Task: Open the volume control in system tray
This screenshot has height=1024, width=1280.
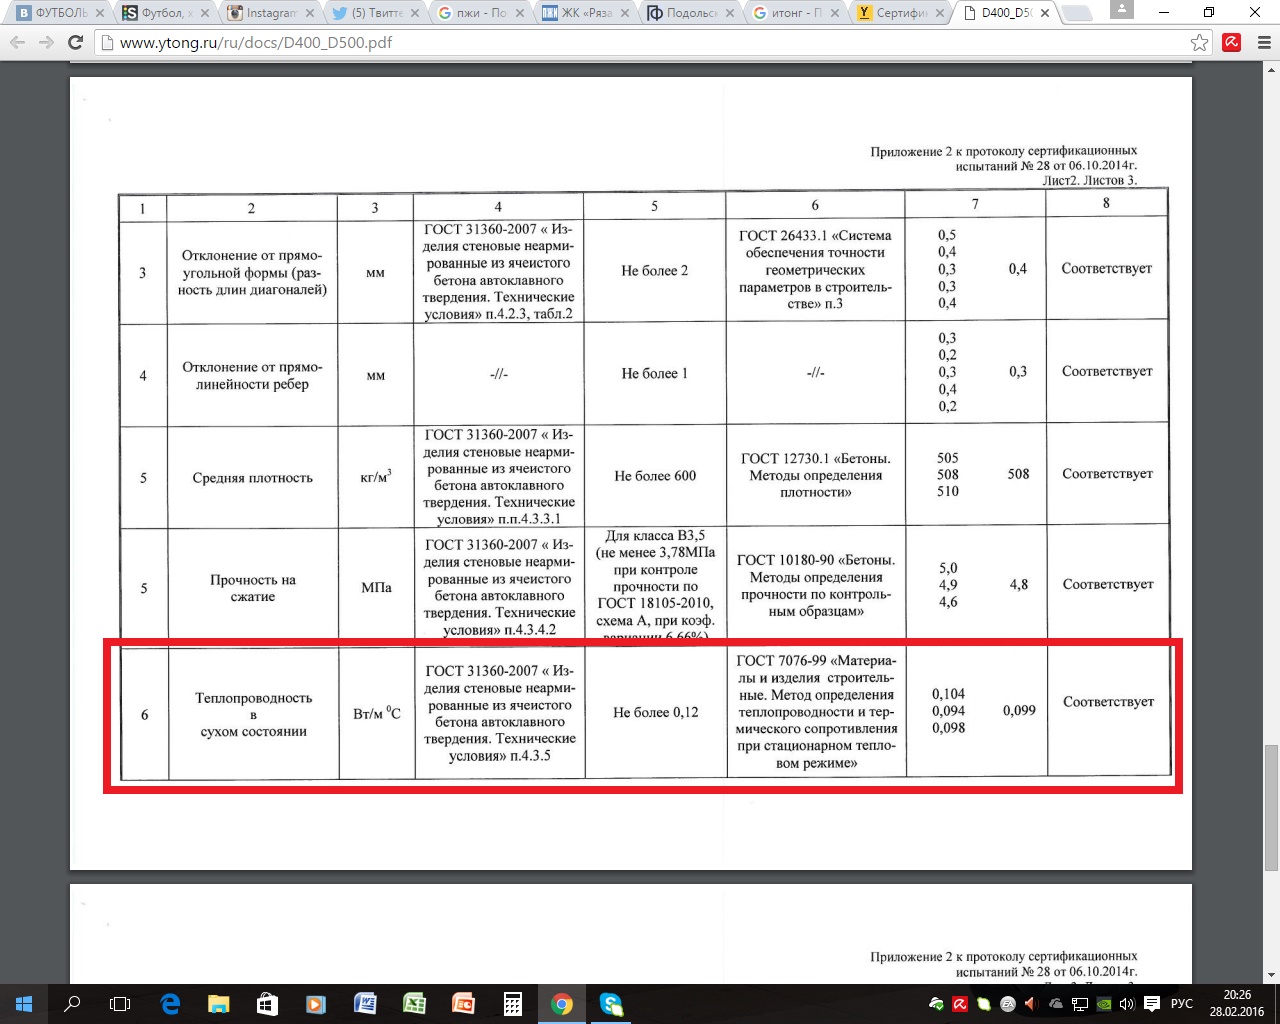Action: point(1127,1004)
